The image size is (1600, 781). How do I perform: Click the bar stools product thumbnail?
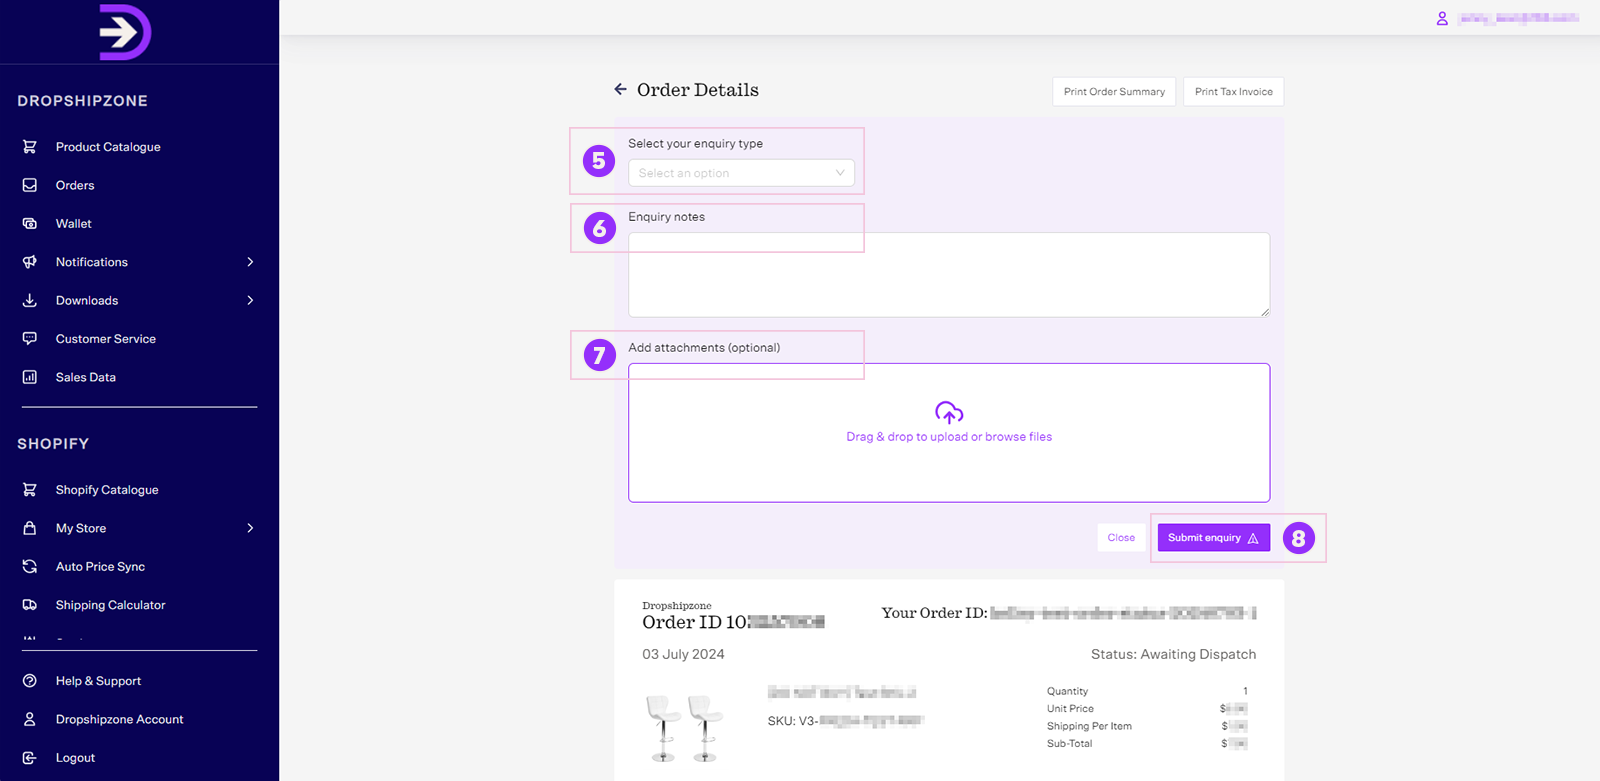685,728
